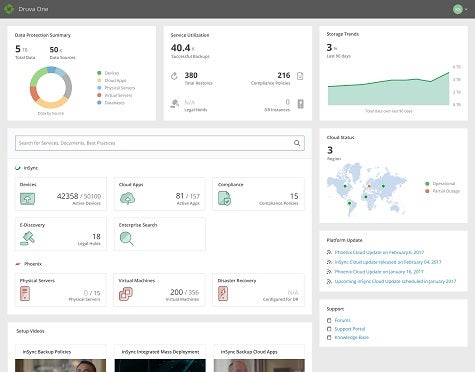Open Upcoming inSync Cloud update link
This screenshot has width=475, height=372.
pos(395,281)
